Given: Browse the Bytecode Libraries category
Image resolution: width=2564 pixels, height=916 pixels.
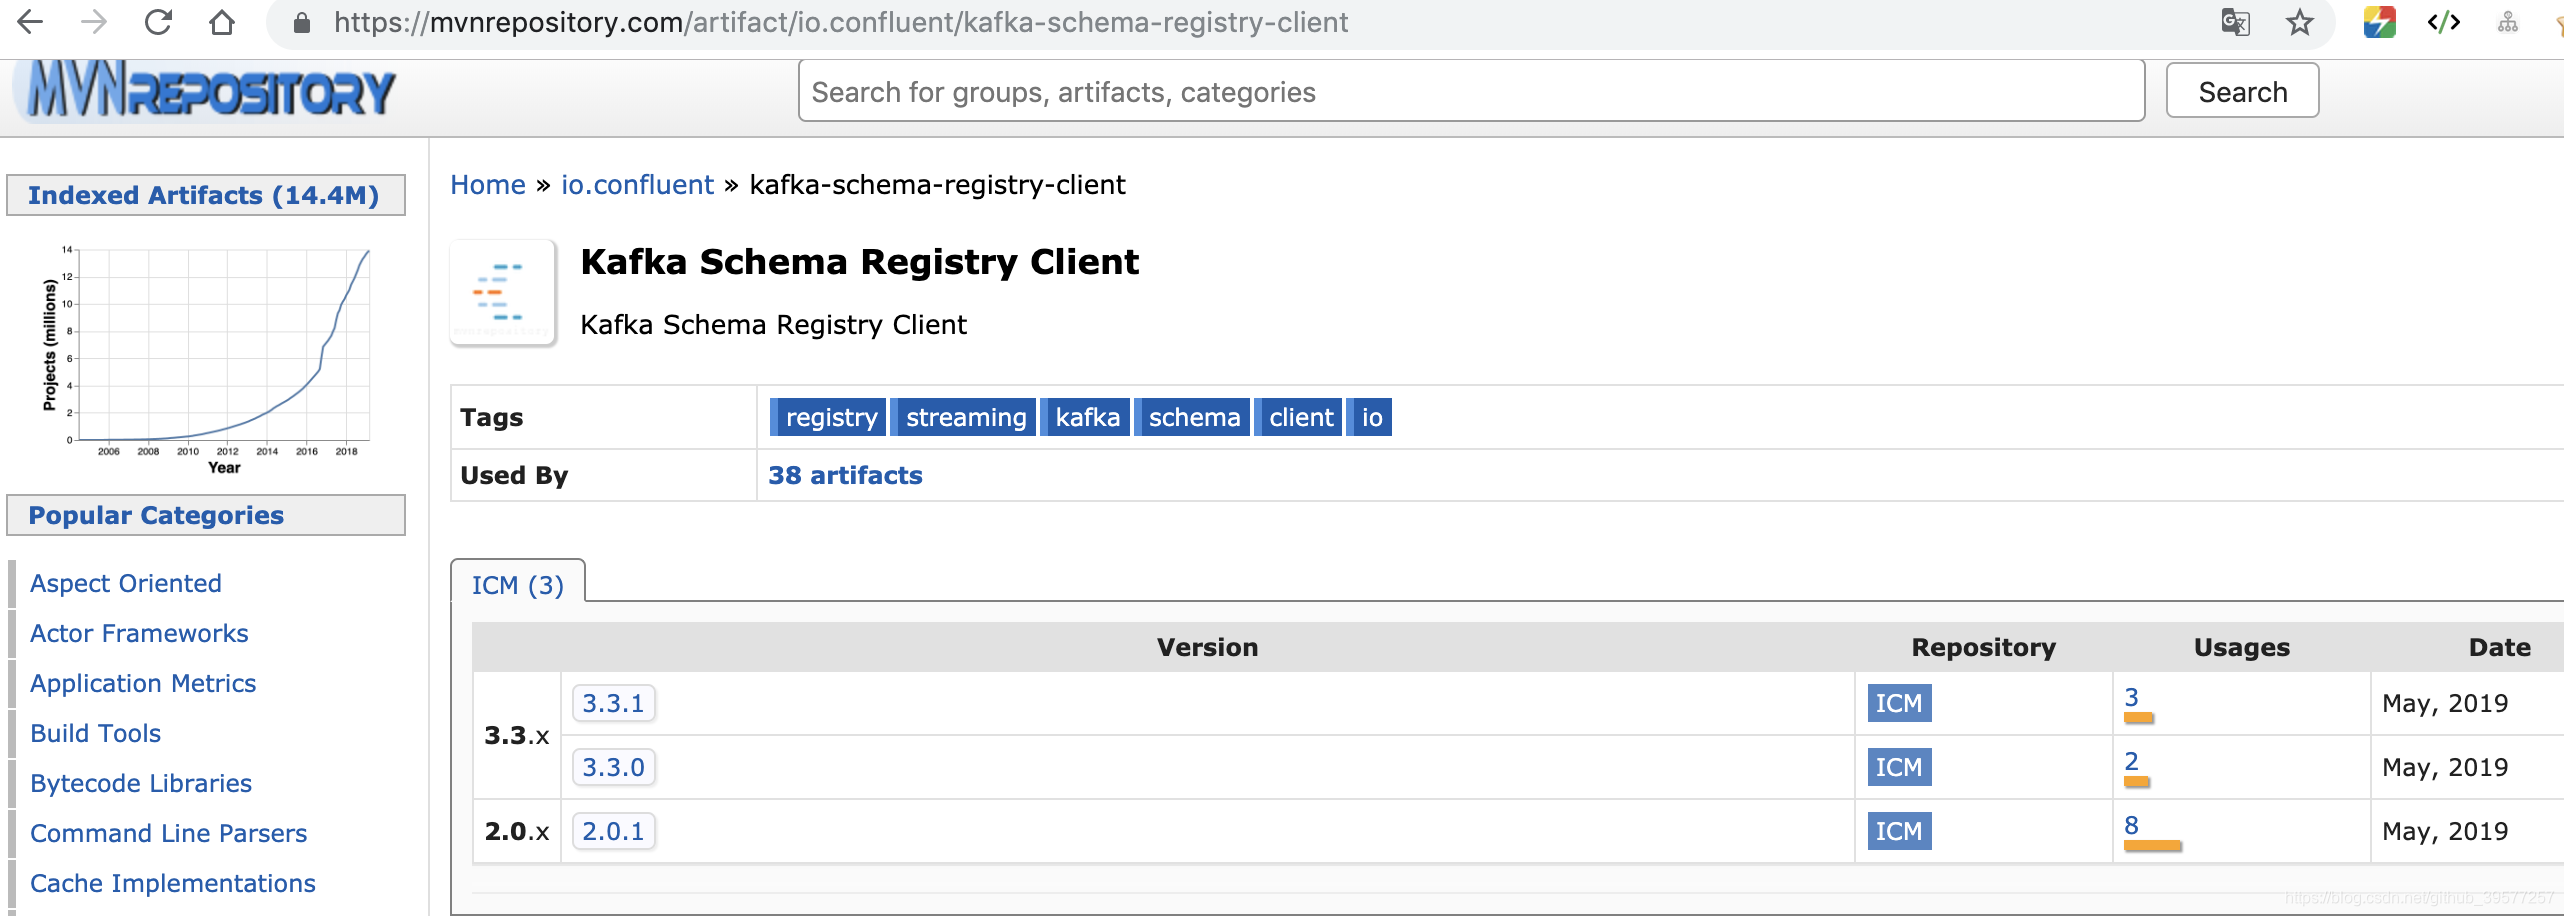Looking at the screenshot, I should (141, 783).
